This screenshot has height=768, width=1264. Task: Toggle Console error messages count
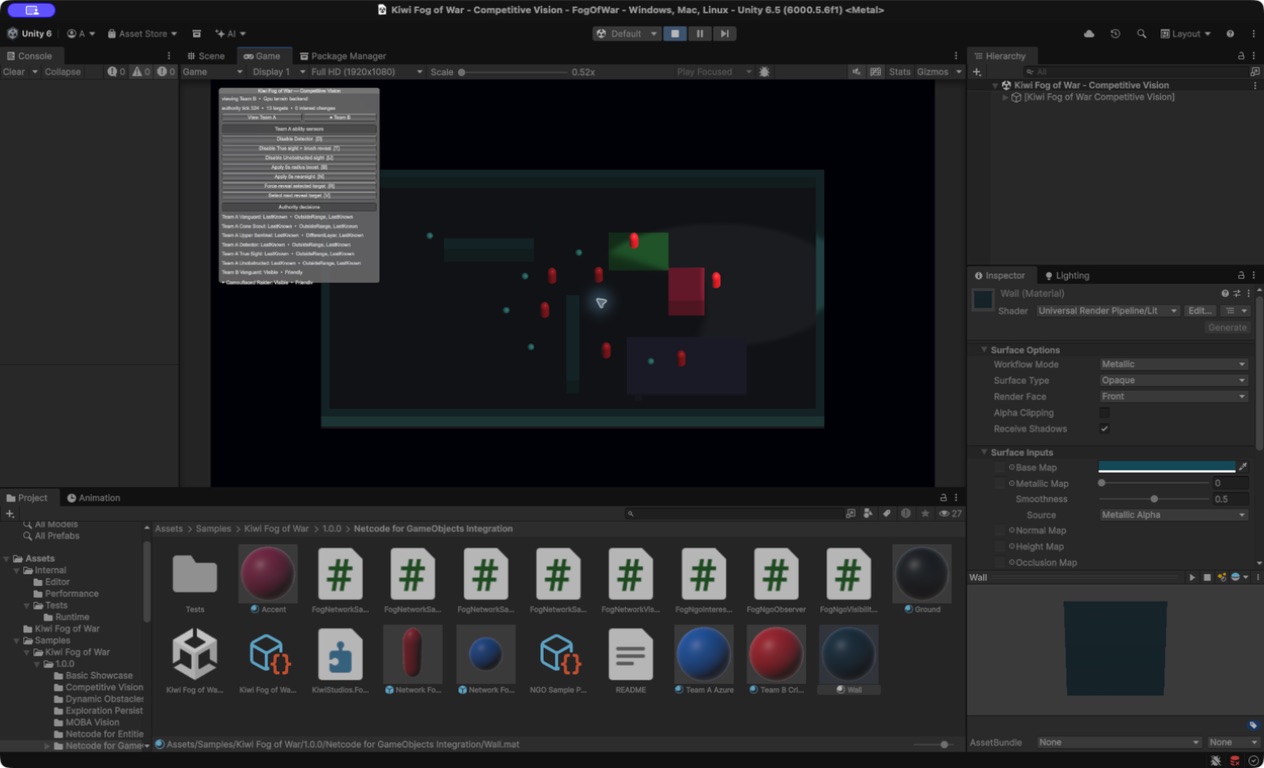tap(166, 72)
